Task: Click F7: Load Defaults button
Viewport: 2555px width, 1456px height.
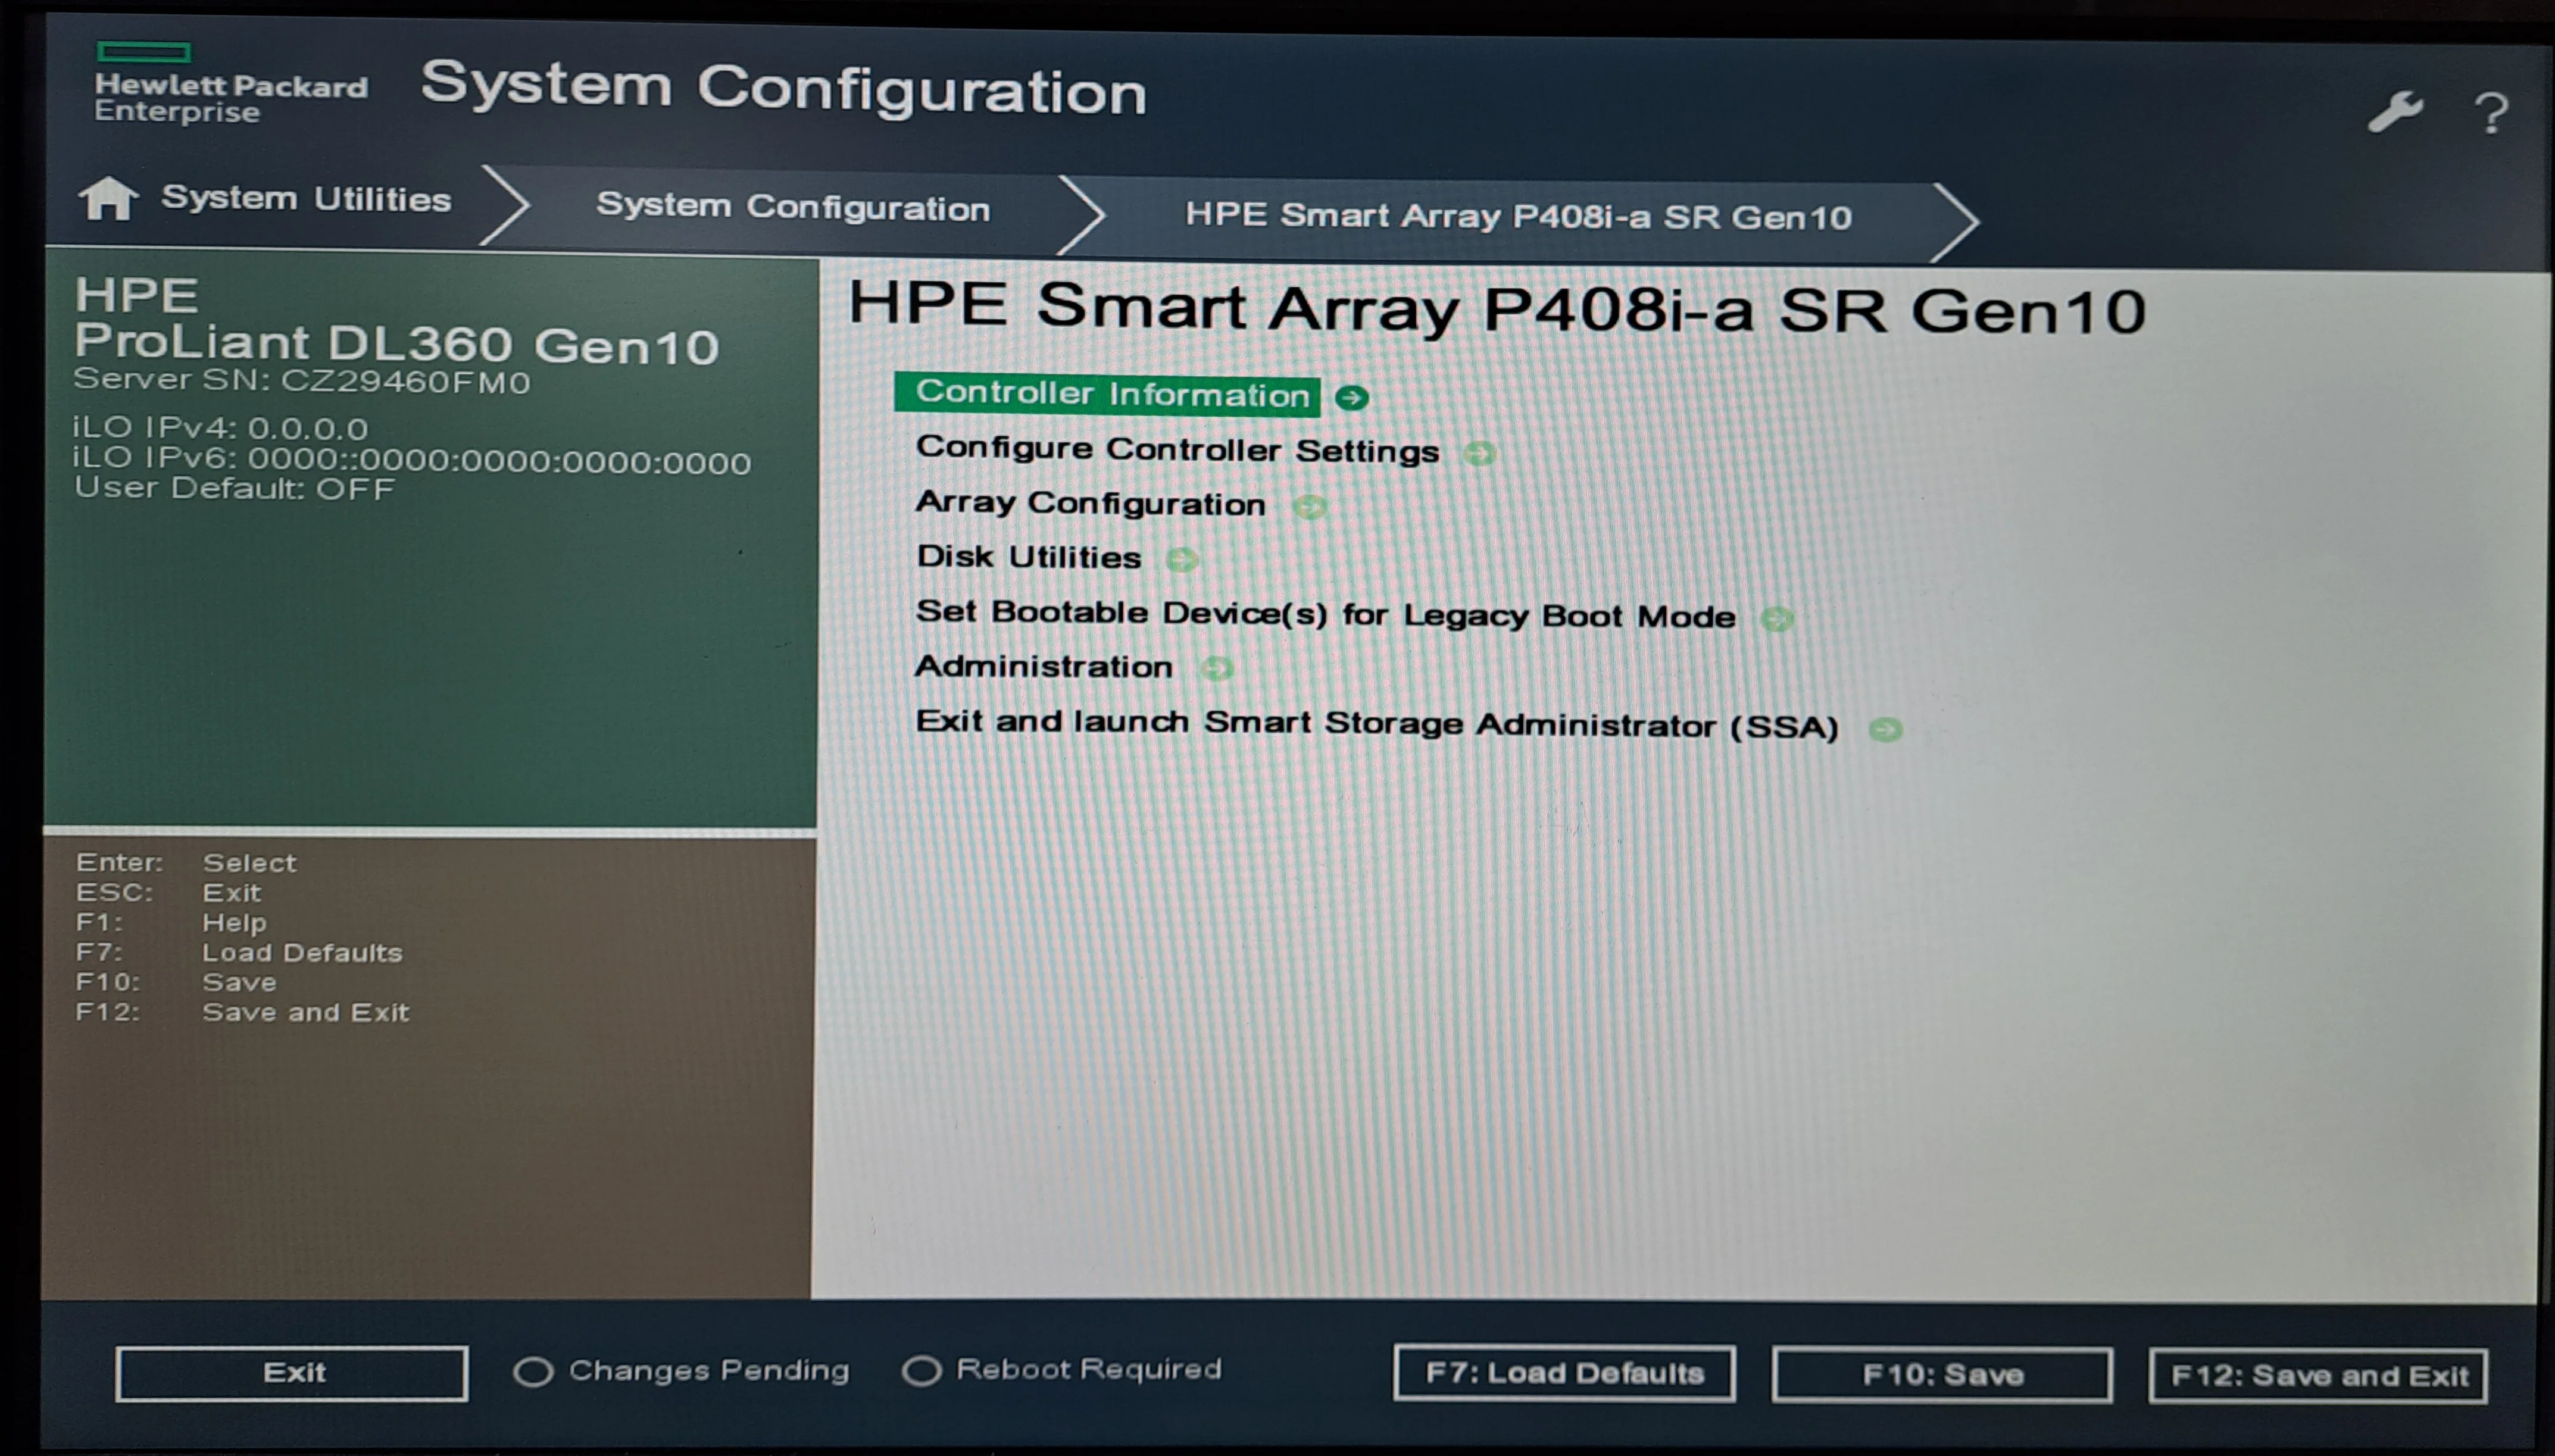Action: tap(1564, 1373)
